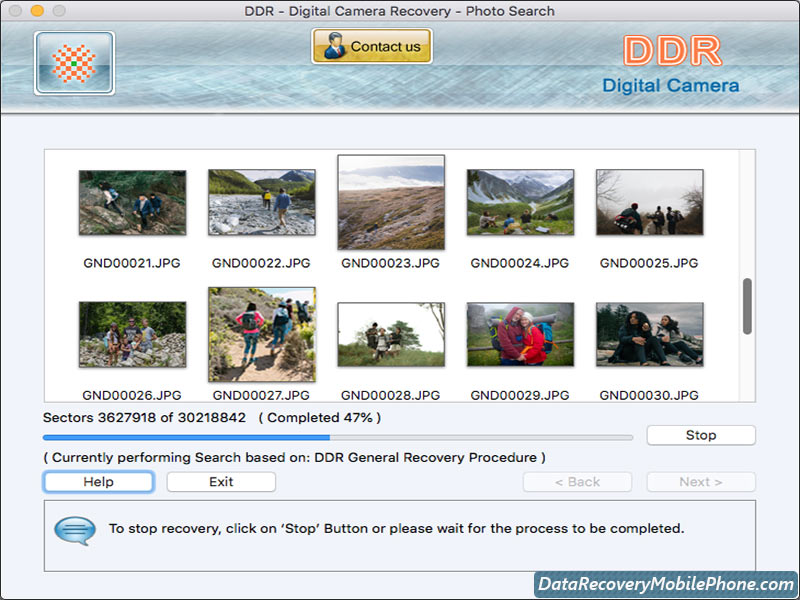Click the disabled Back button
The image size is (800, 600).
[577, 481]
